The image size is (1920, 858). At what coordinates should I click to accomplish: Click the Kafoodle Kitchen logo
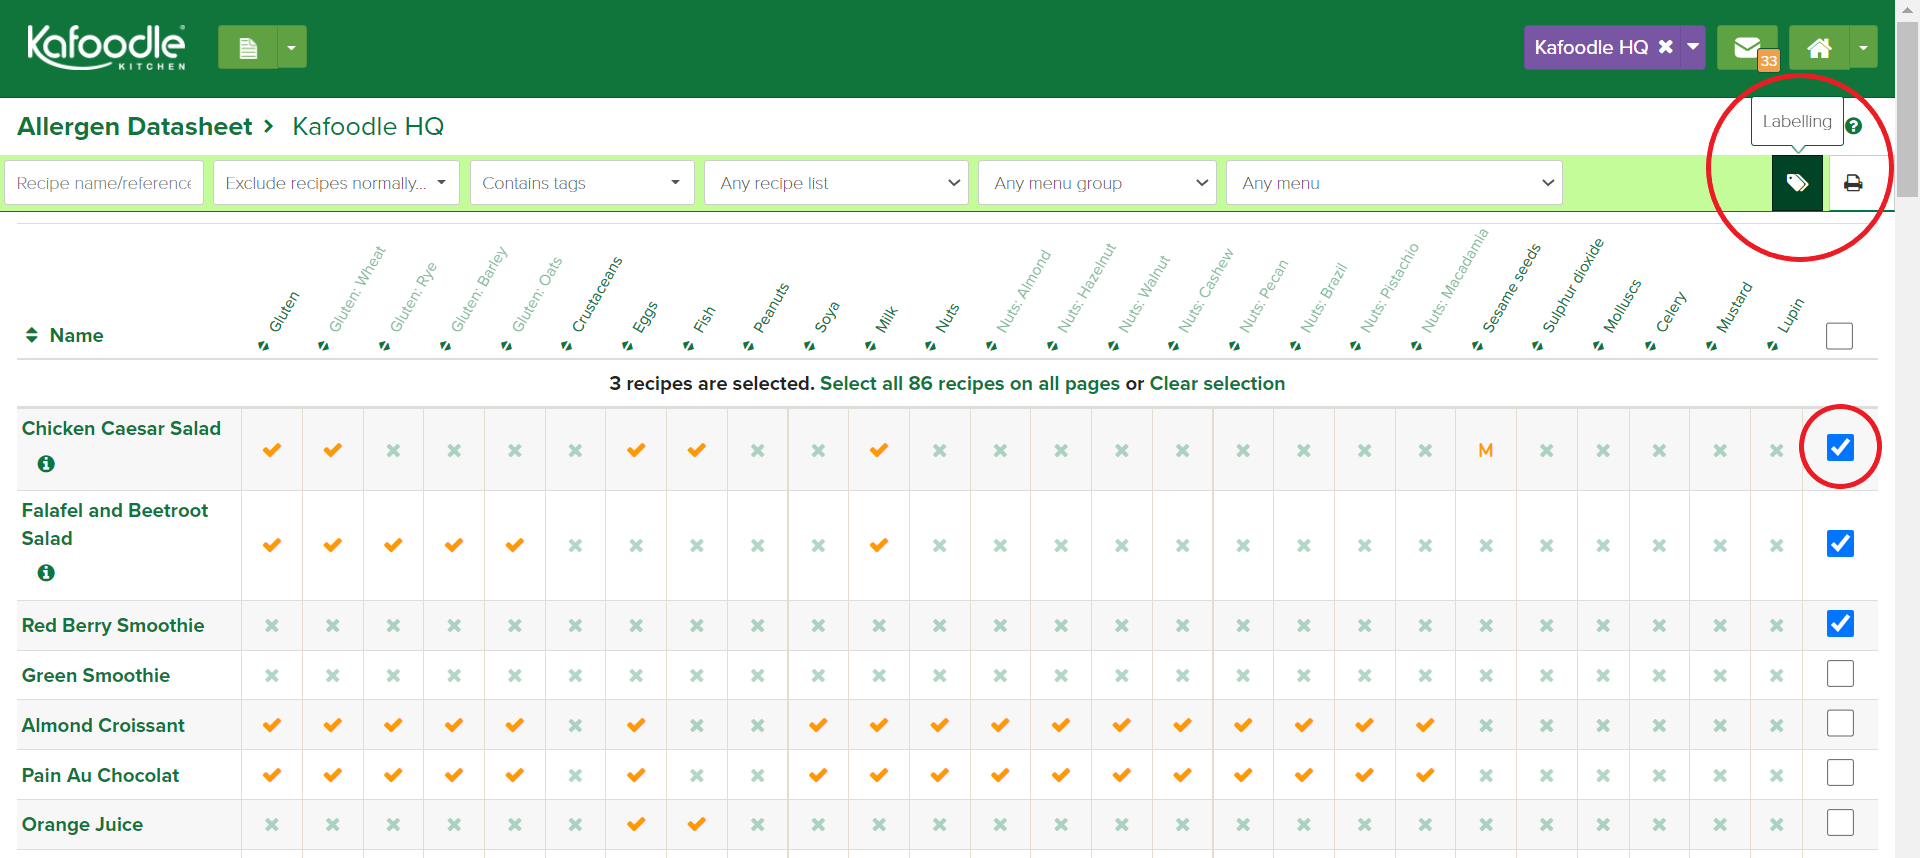(106, 47)
